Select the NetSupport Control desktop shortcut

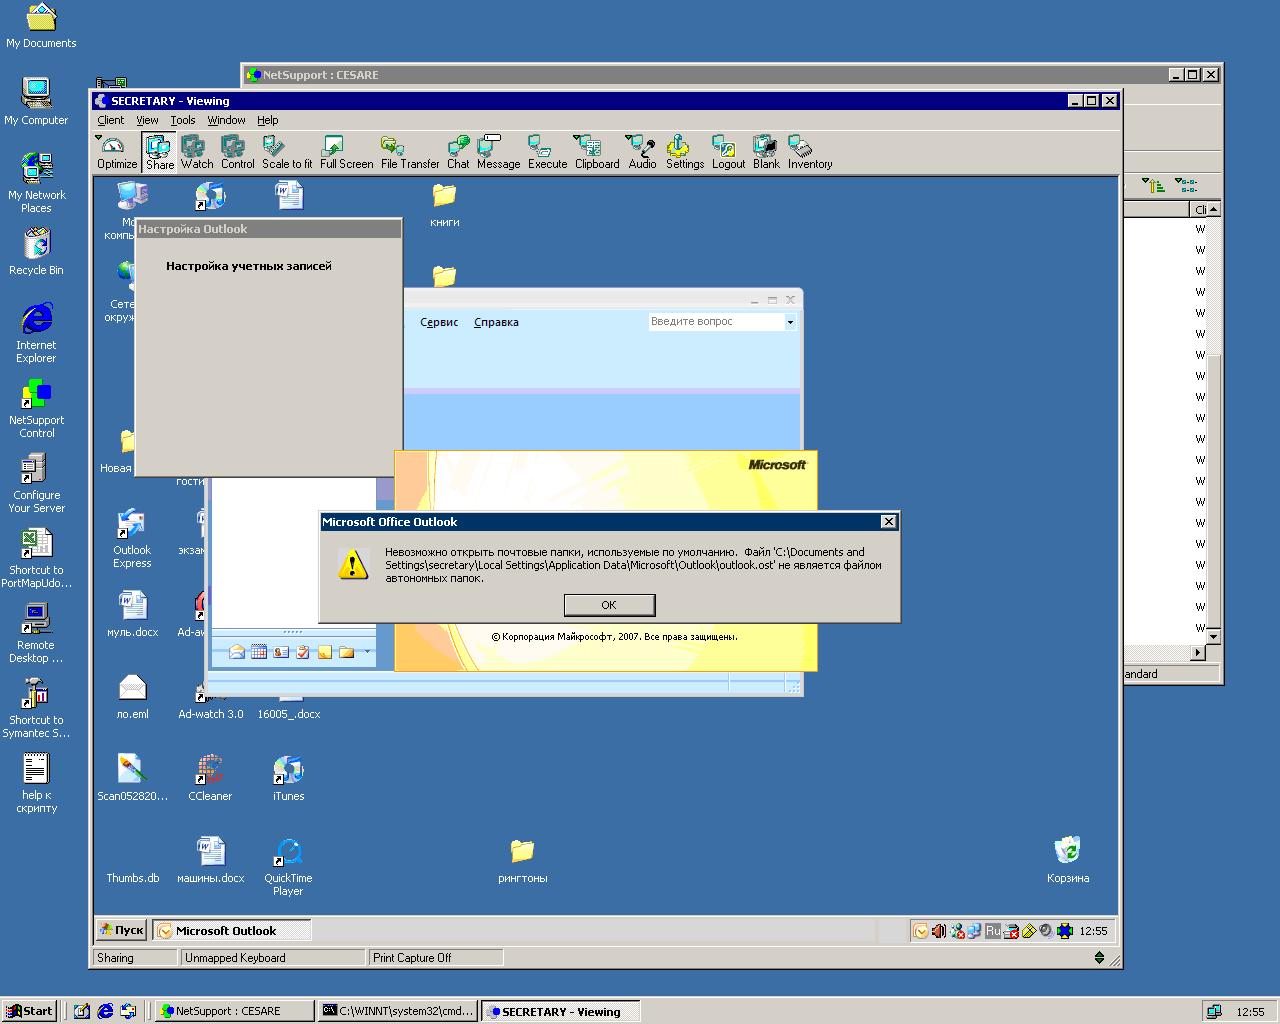[x=37, y=408]
